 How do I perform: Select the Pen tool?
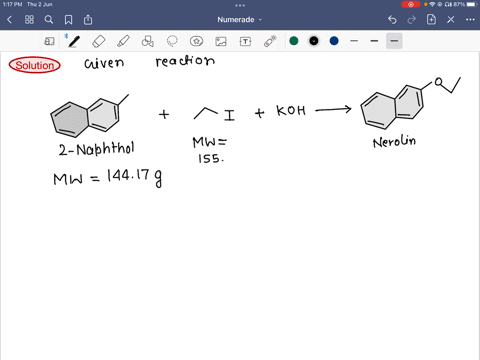click(x=74, y=41)
